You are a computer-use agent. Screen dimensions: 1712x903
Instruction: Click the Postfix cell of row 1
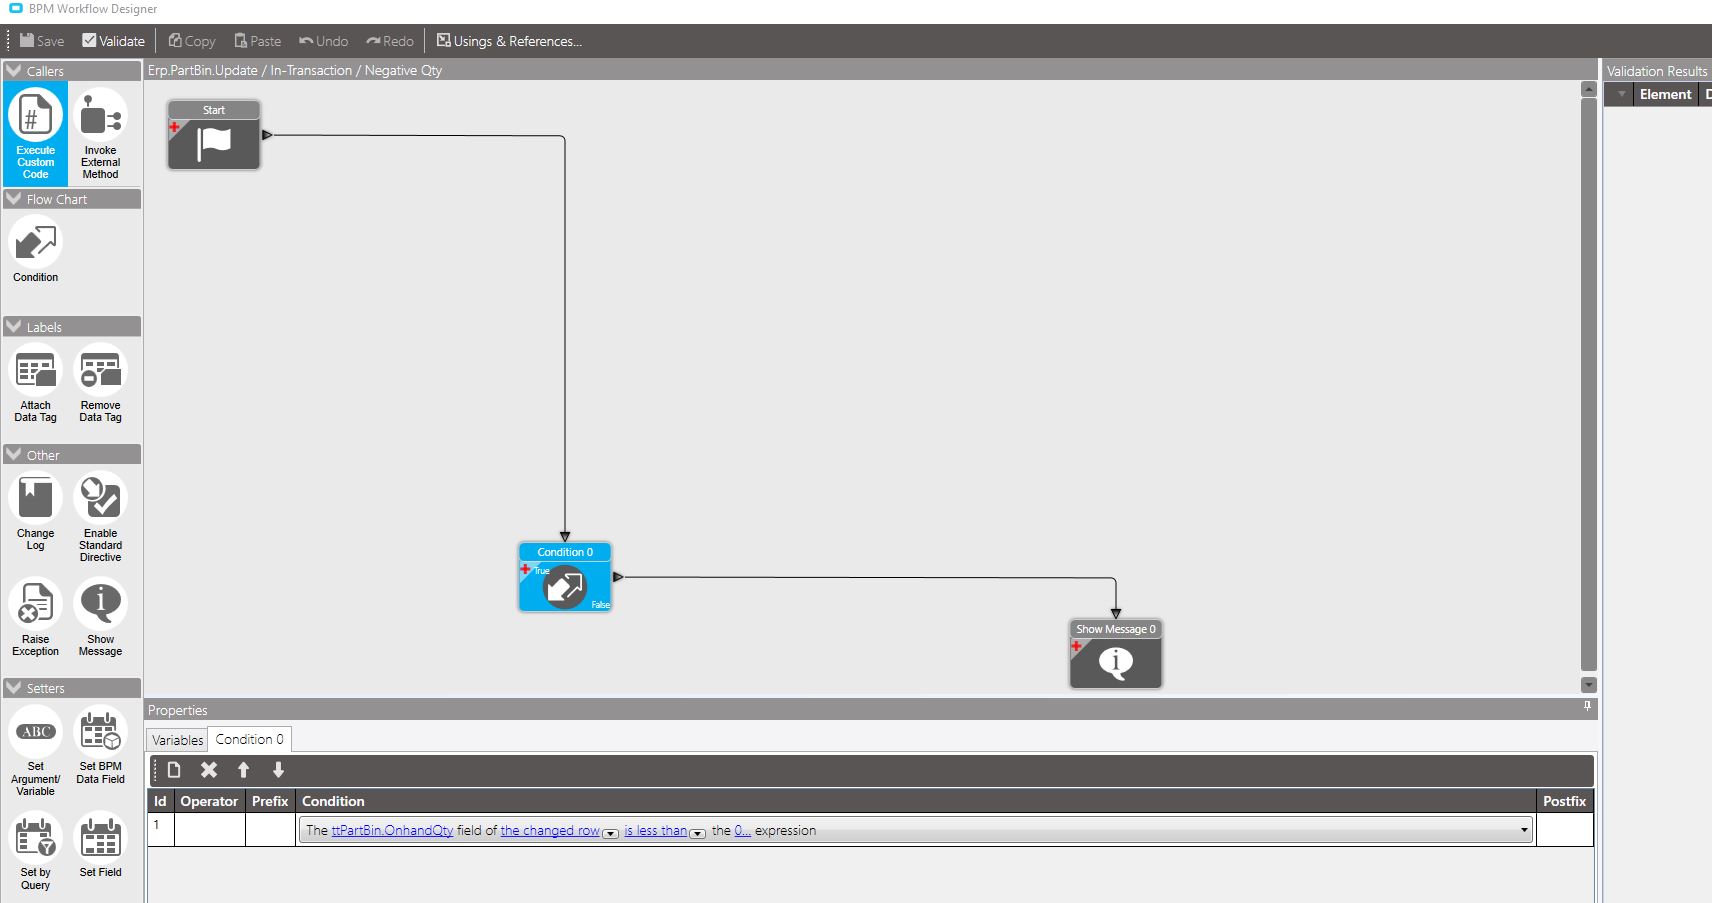click(x=1564, y=829)
